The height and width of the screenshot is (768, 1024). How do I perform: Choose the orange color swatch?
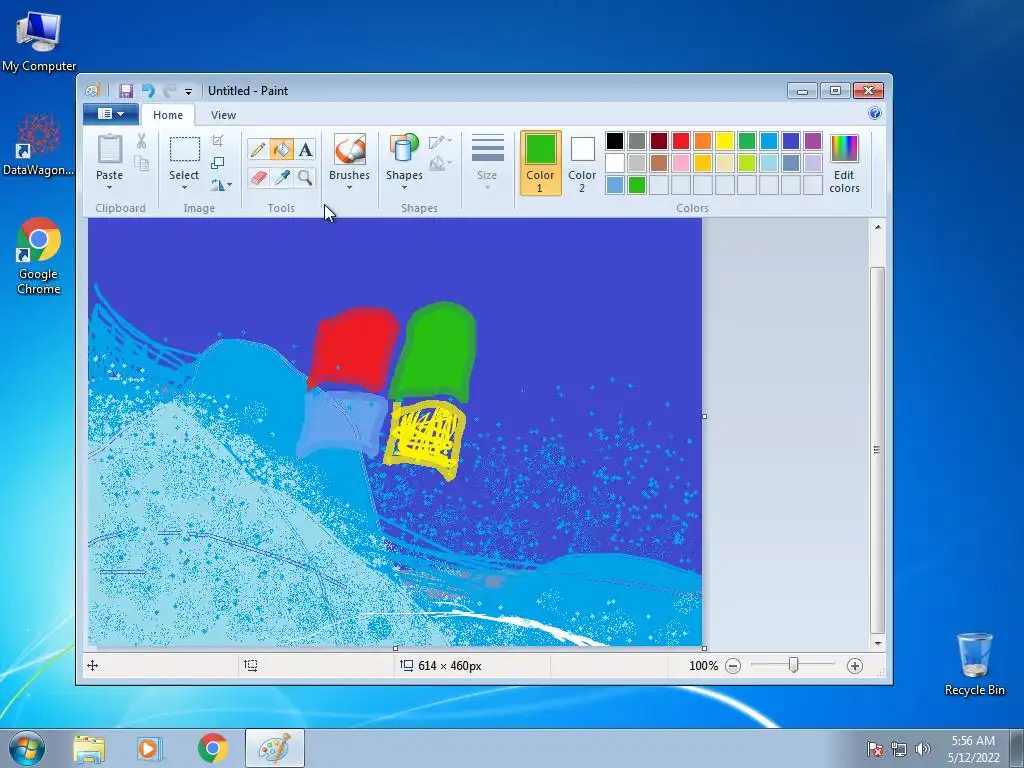[703, 140]
